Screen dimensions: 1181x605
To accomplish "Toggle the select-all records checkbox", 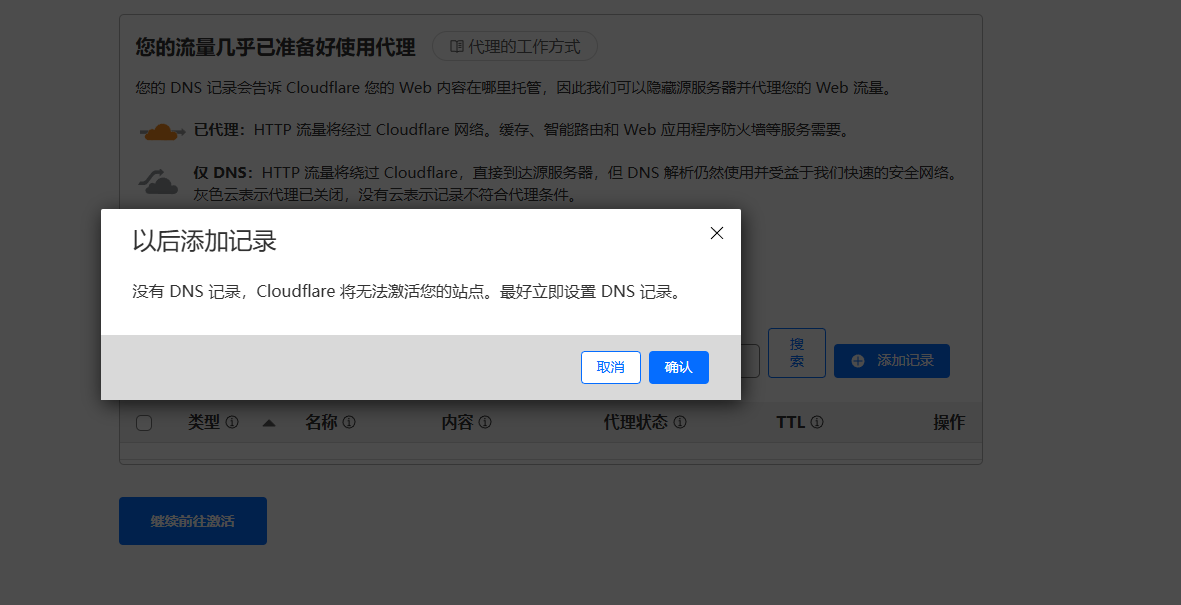I will point(144,423).
